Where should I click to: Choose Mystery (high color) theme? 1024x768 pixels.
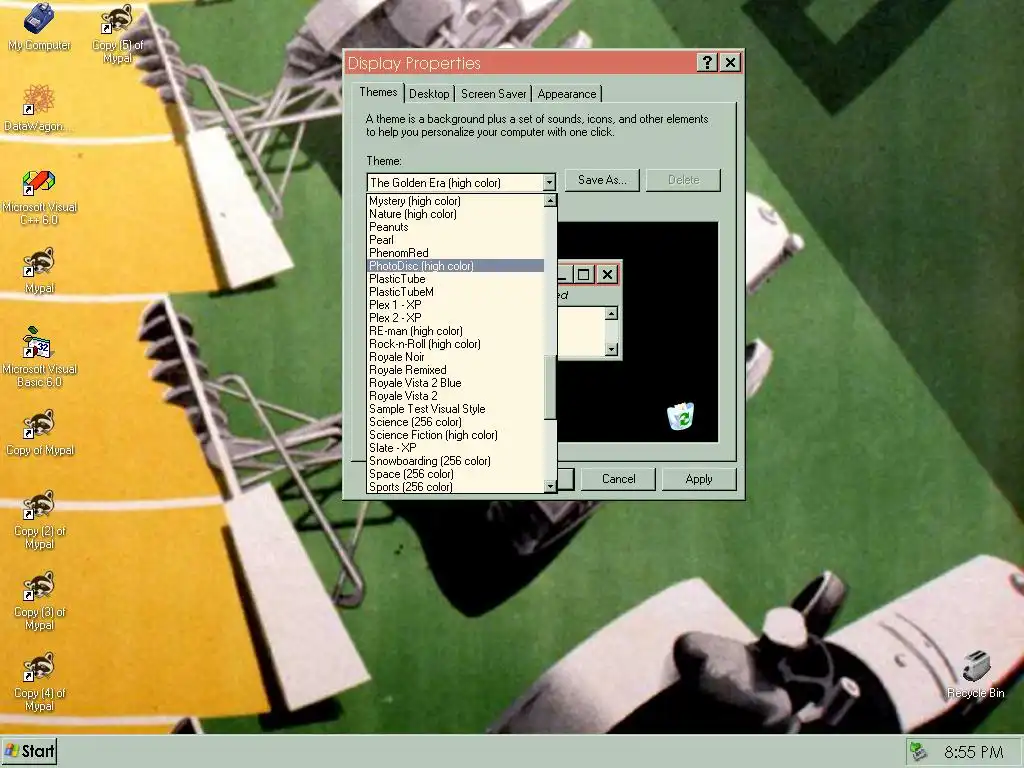(456, 201)
